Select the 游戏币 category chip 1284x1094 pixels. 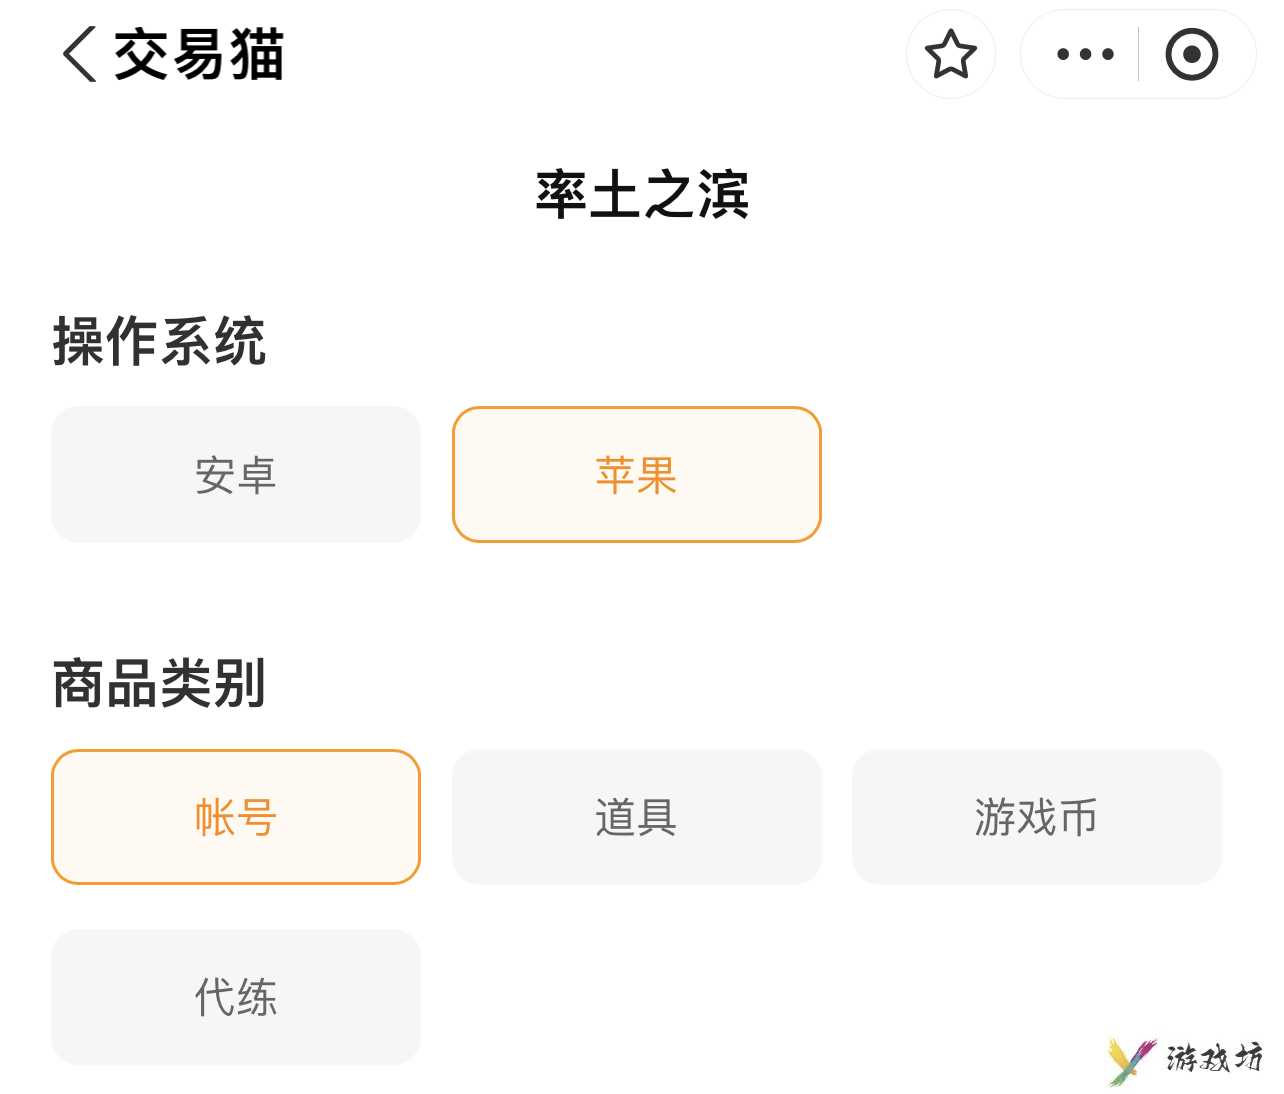click(1037, 817)
